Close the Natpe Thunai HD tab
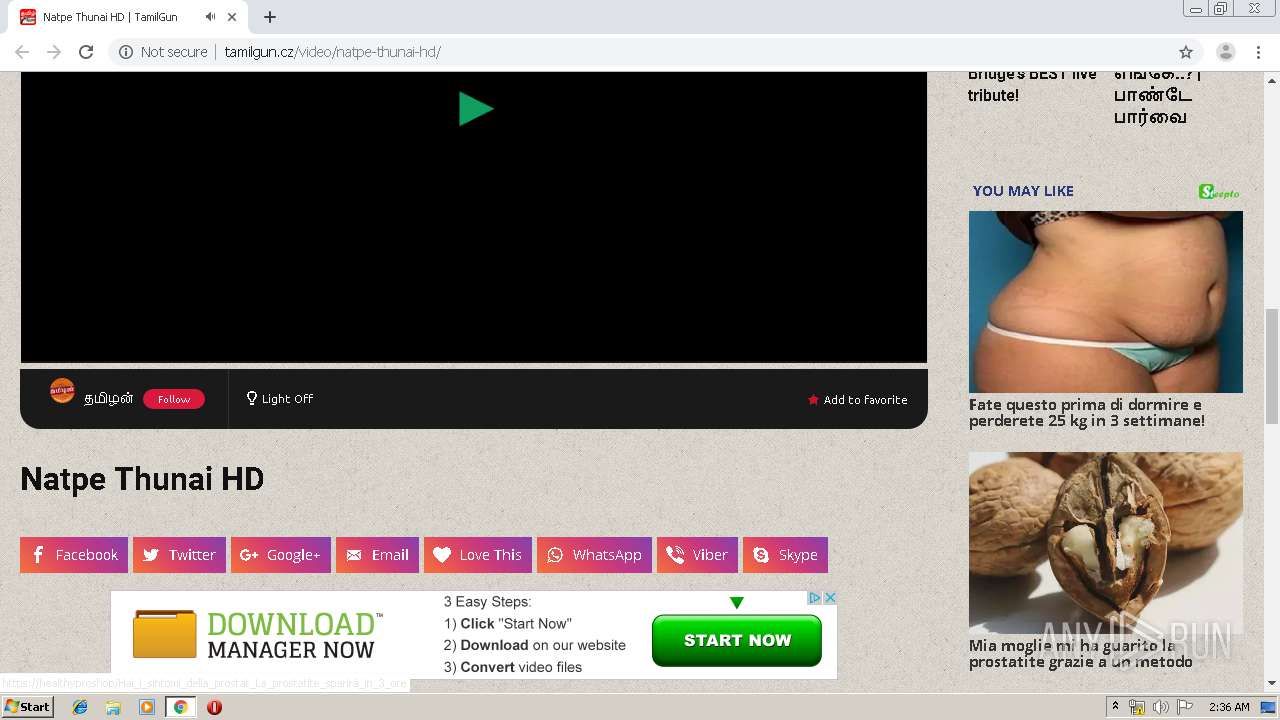 pyautogui.click(x=233, y=17)
